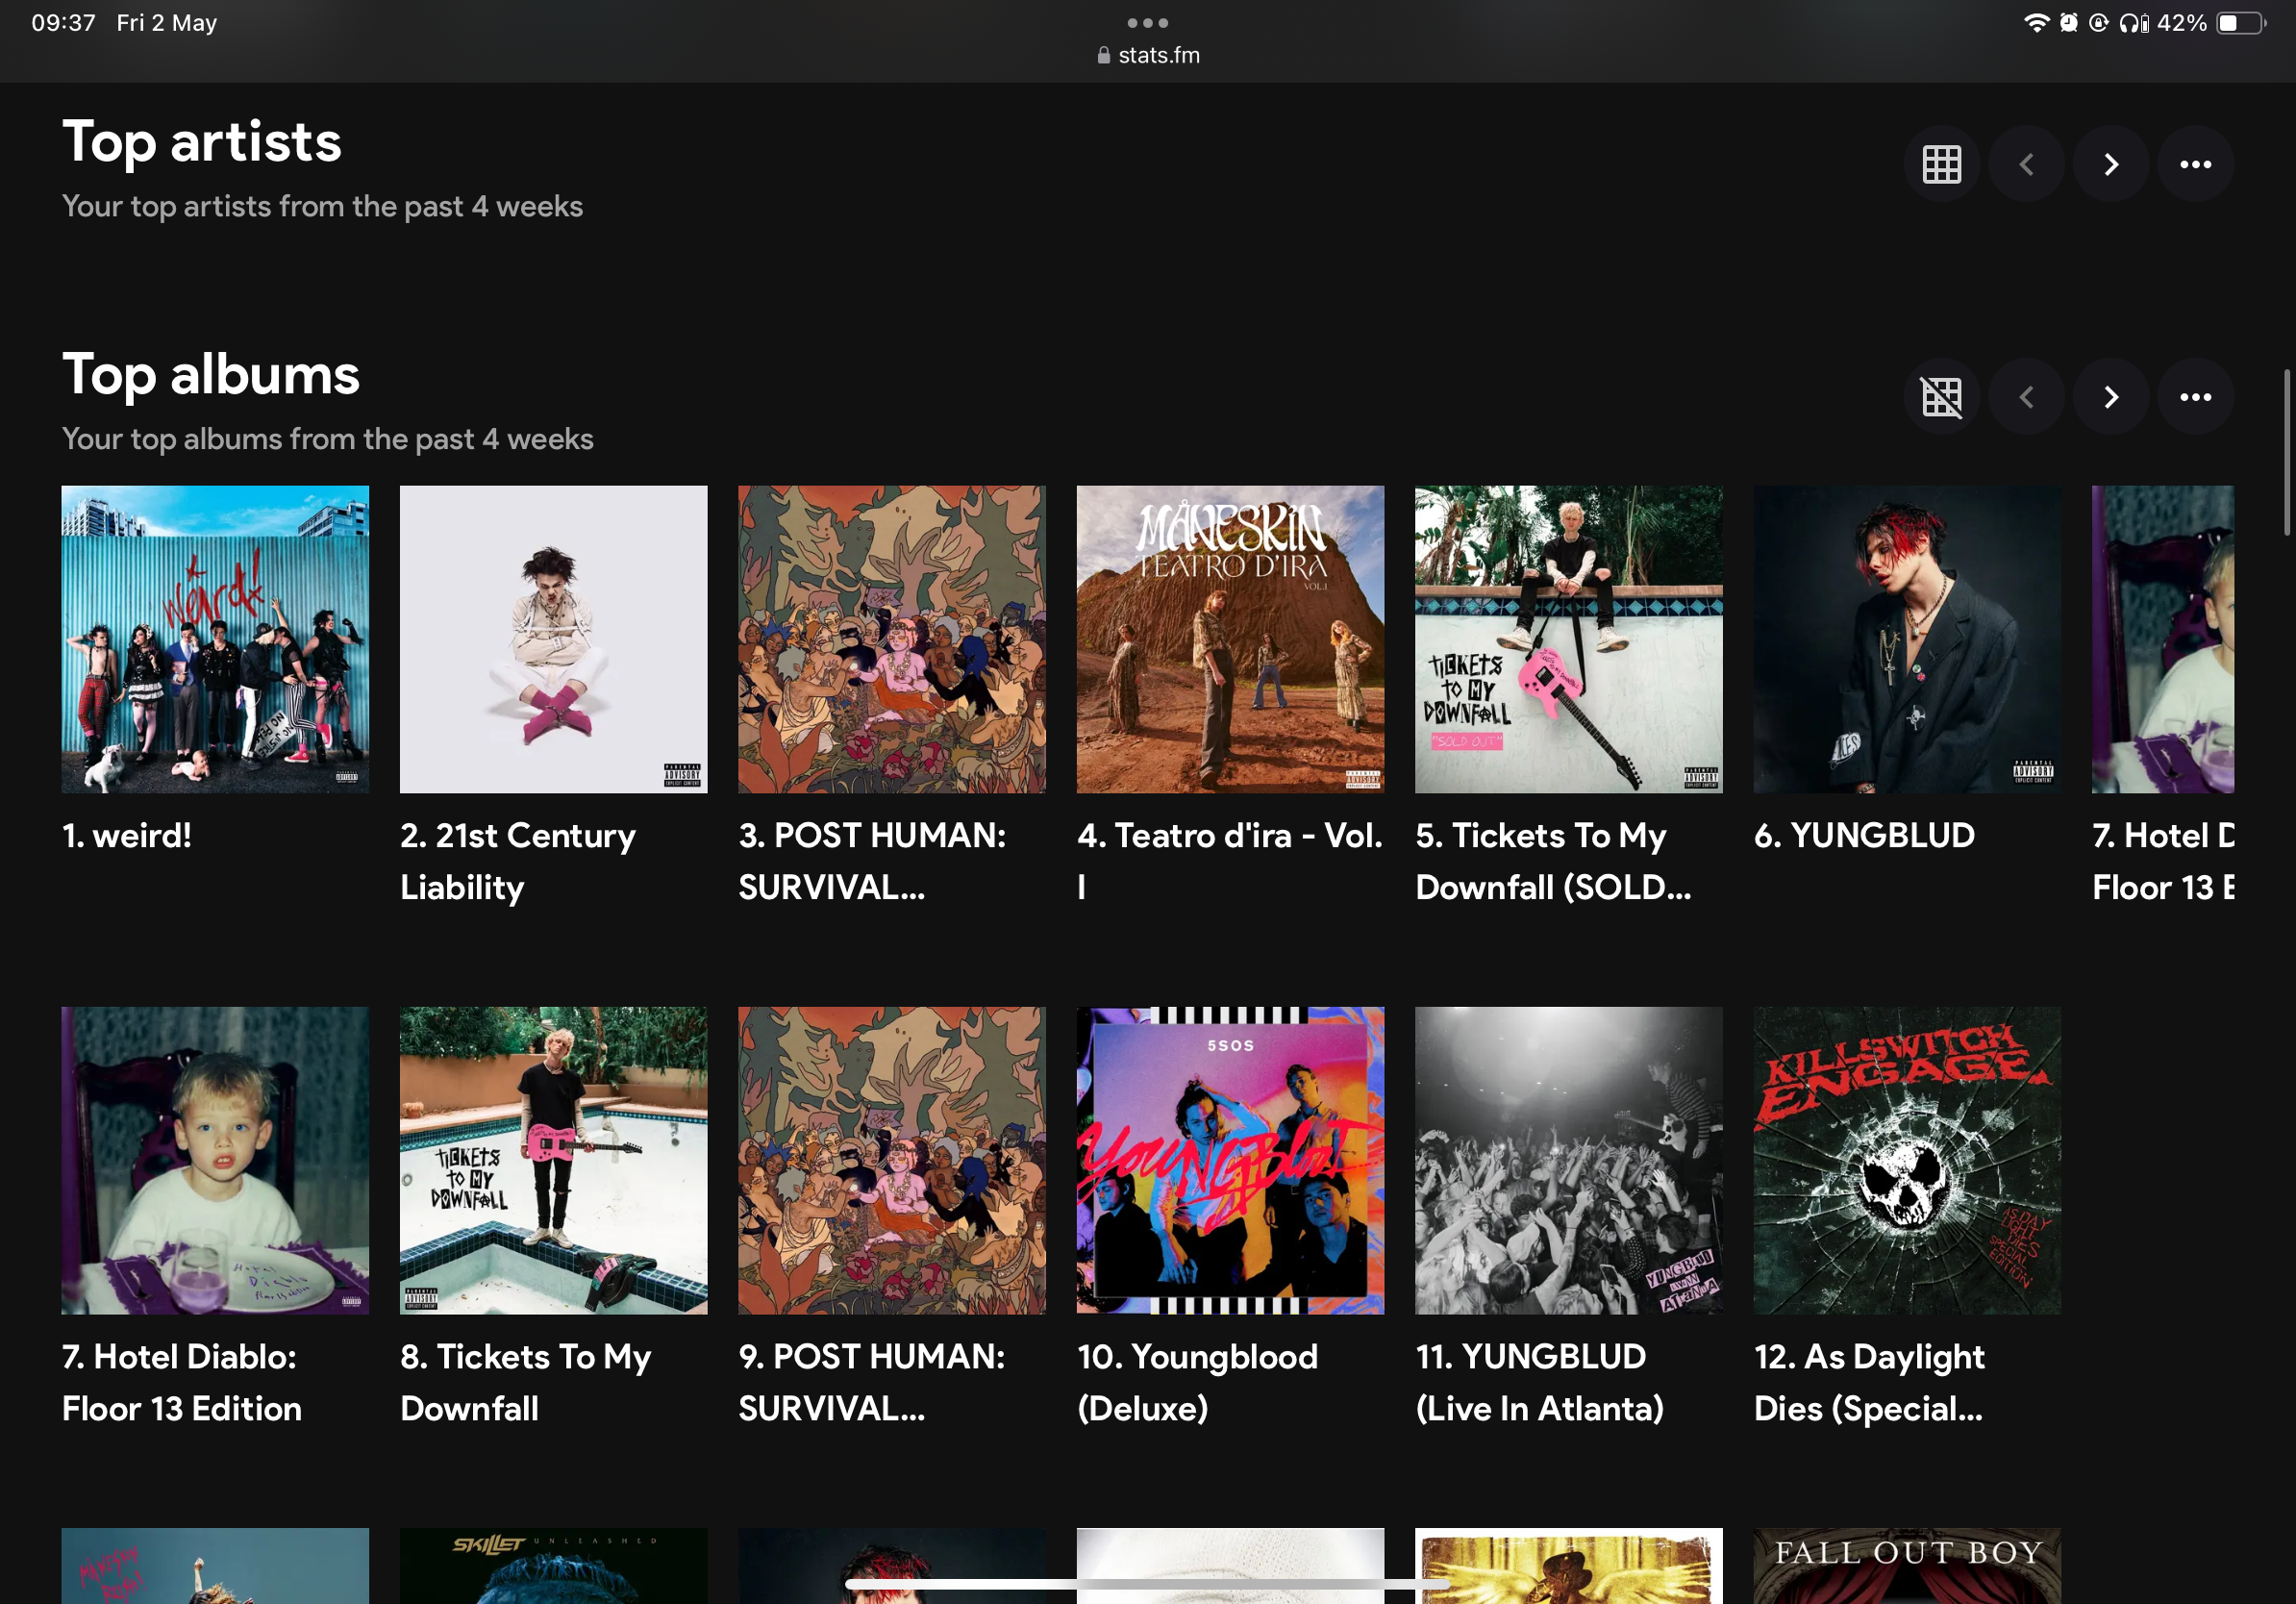The image size is (2296, 1604).
Task: Click 'Your top albums from the past 4 weeks'
Action: point(328,439)
